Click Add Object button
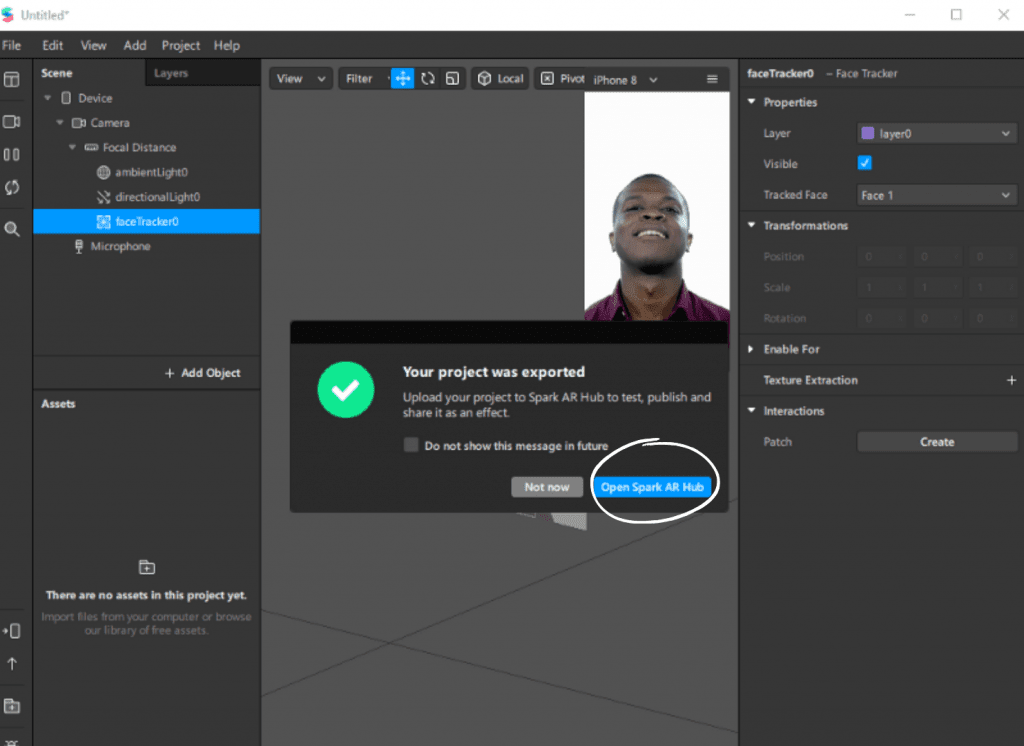The width and height of the screenshot is (1024, 746). pos(202,373)
